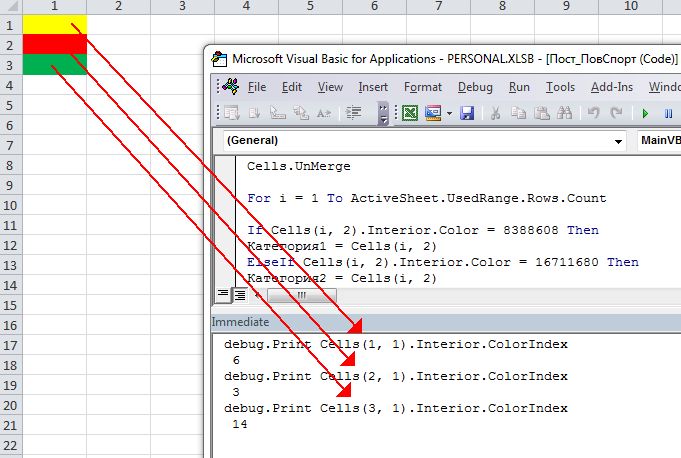
Task: Click the VBA menu bar control icon
Action: pos(231,86)
